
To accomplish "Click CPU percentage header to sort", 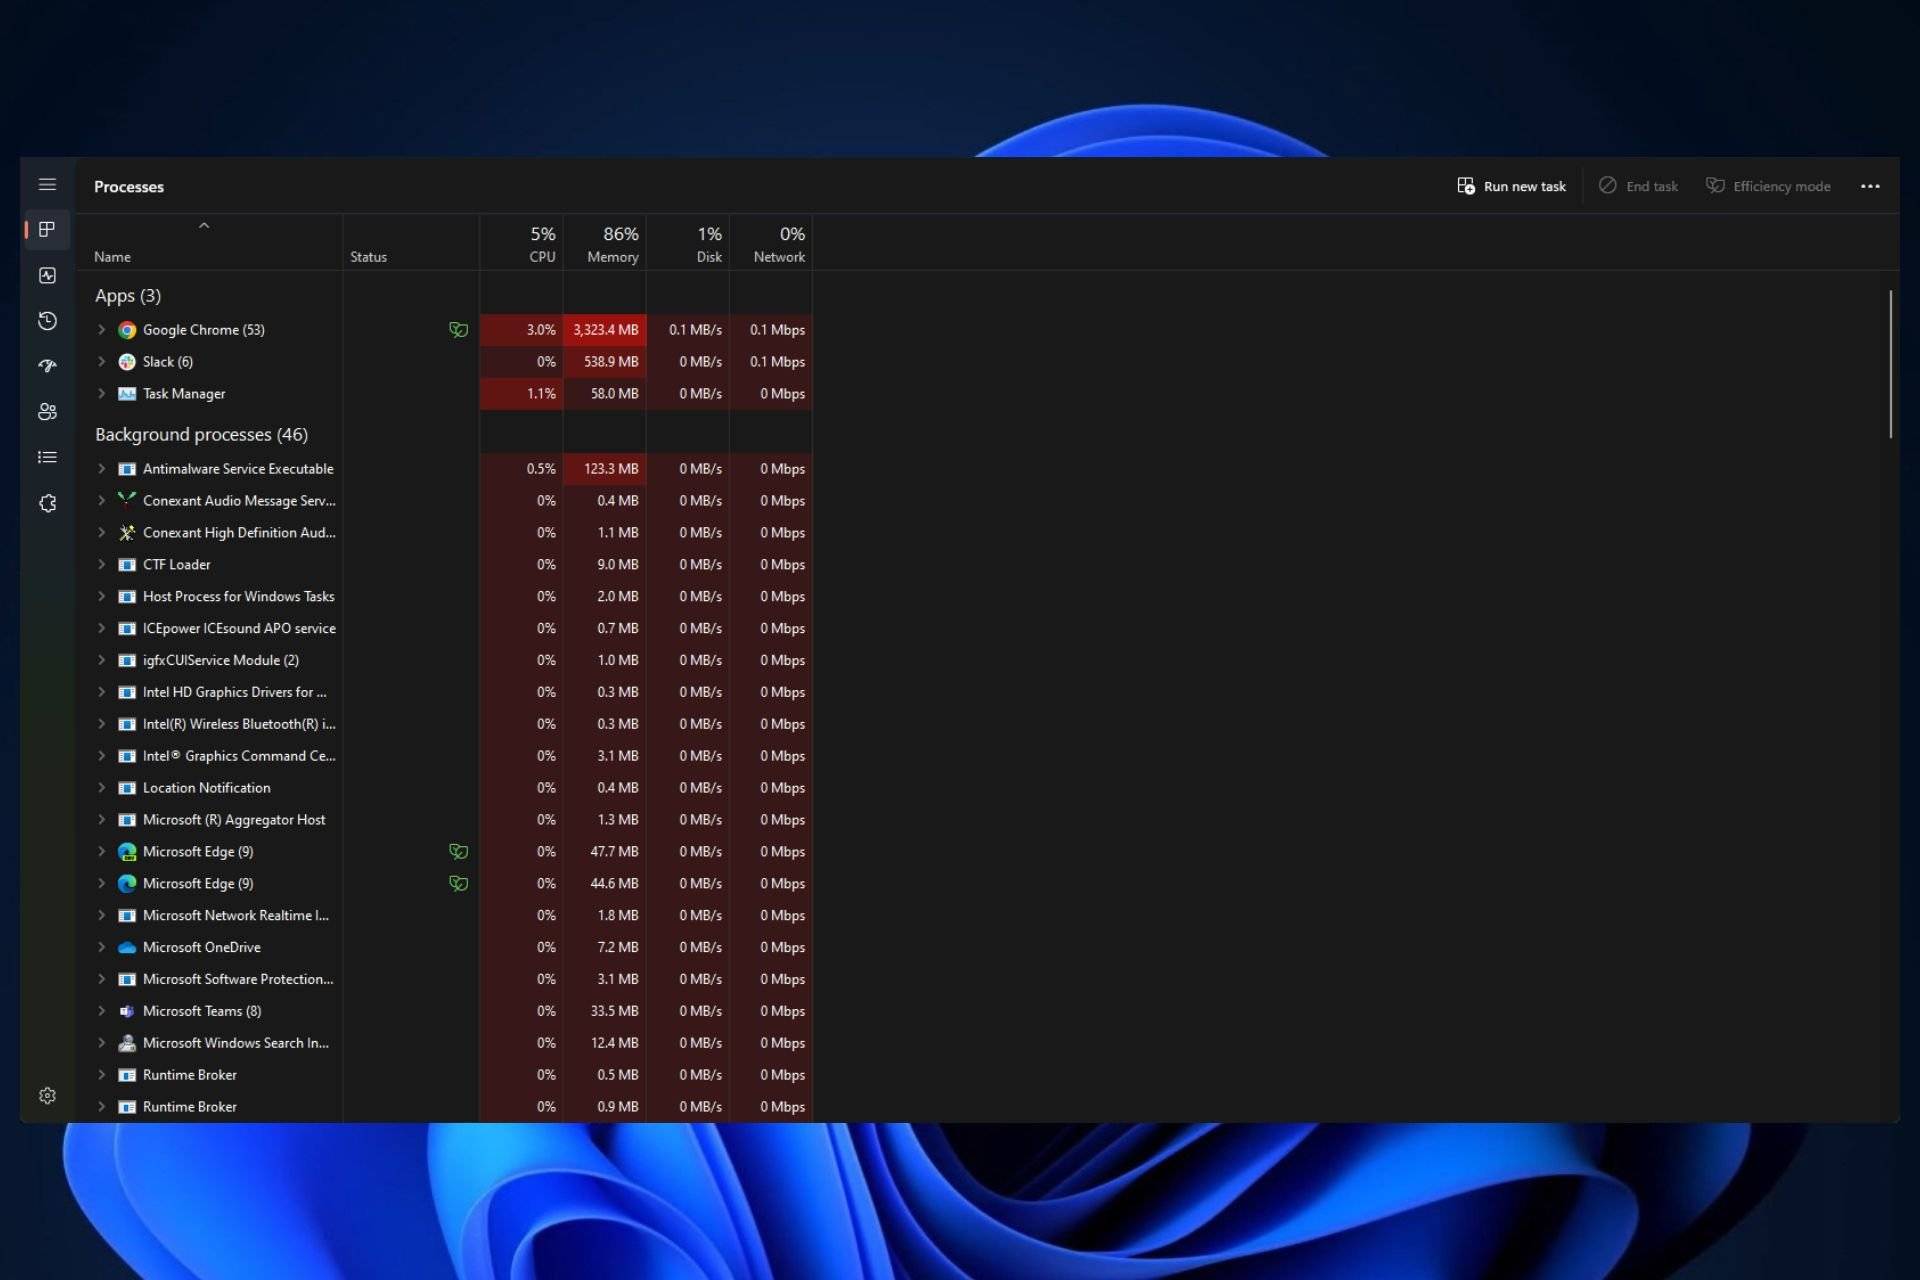I will pos(540,243).
